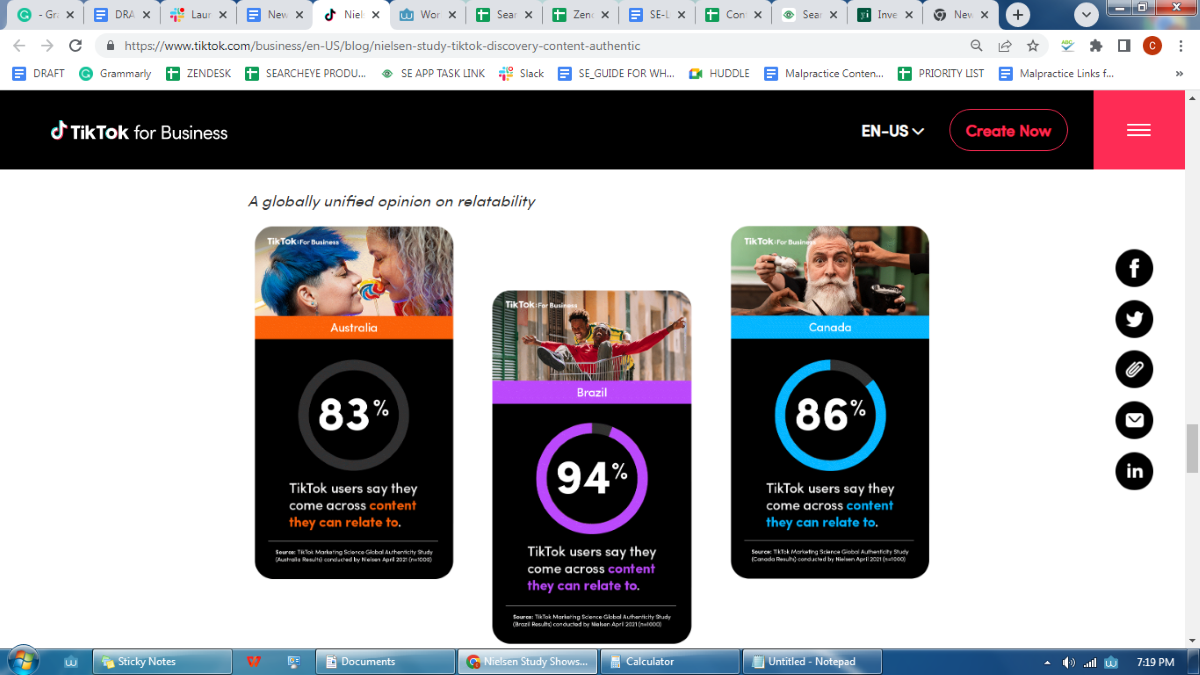Share article on Facebook

coord(1134,268)
